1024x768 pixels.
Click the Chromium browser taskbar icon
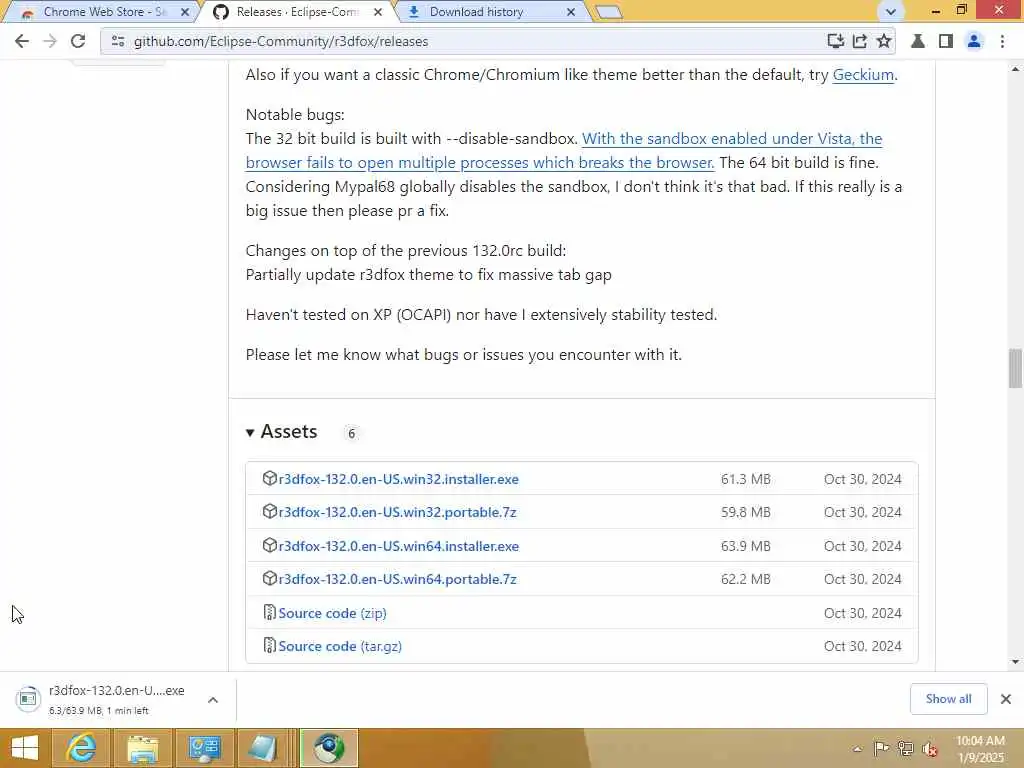click(328, 748)
